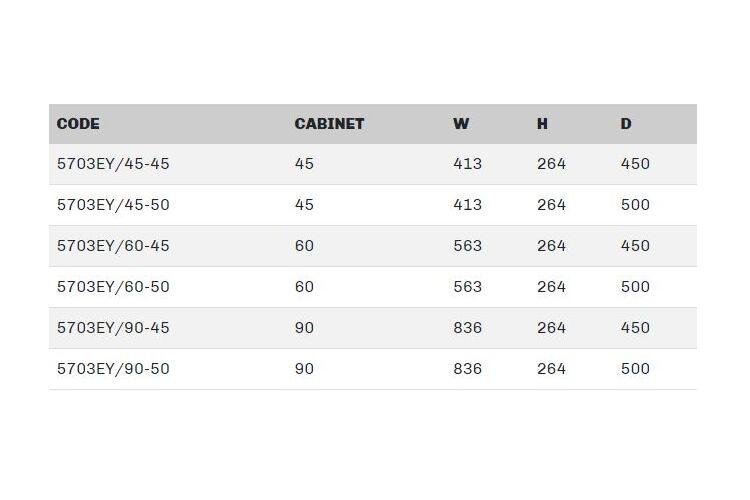Click width 413 in the 5703EY/45-50 row
This screenshot has height=500, width=750.
click(467, 205)
